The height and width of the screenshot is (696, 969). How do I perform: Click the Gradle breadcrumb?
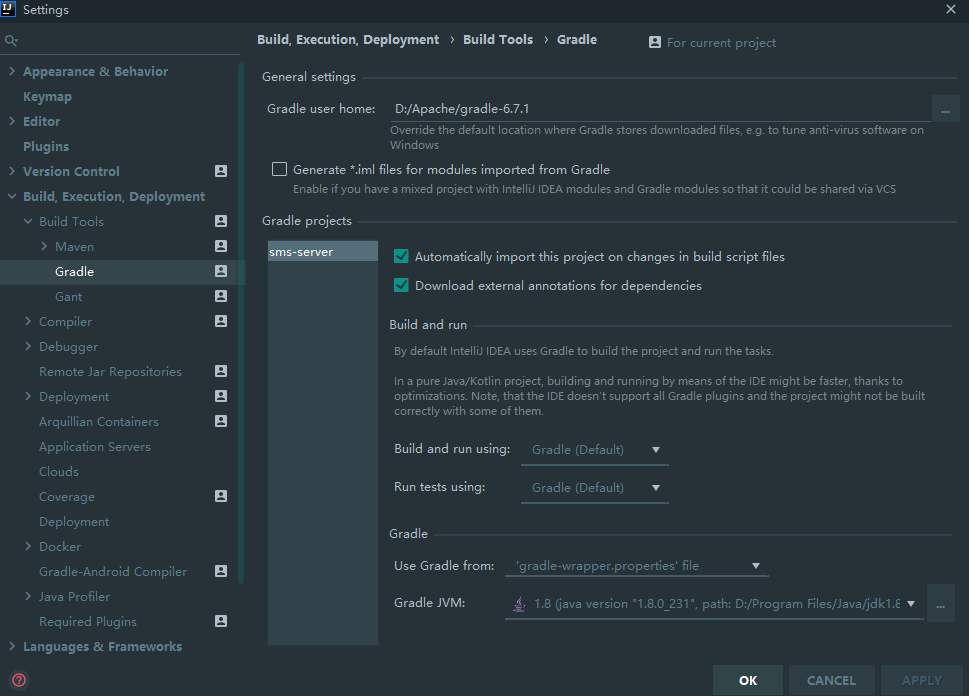pyautogui.click(x=577, y=40)
